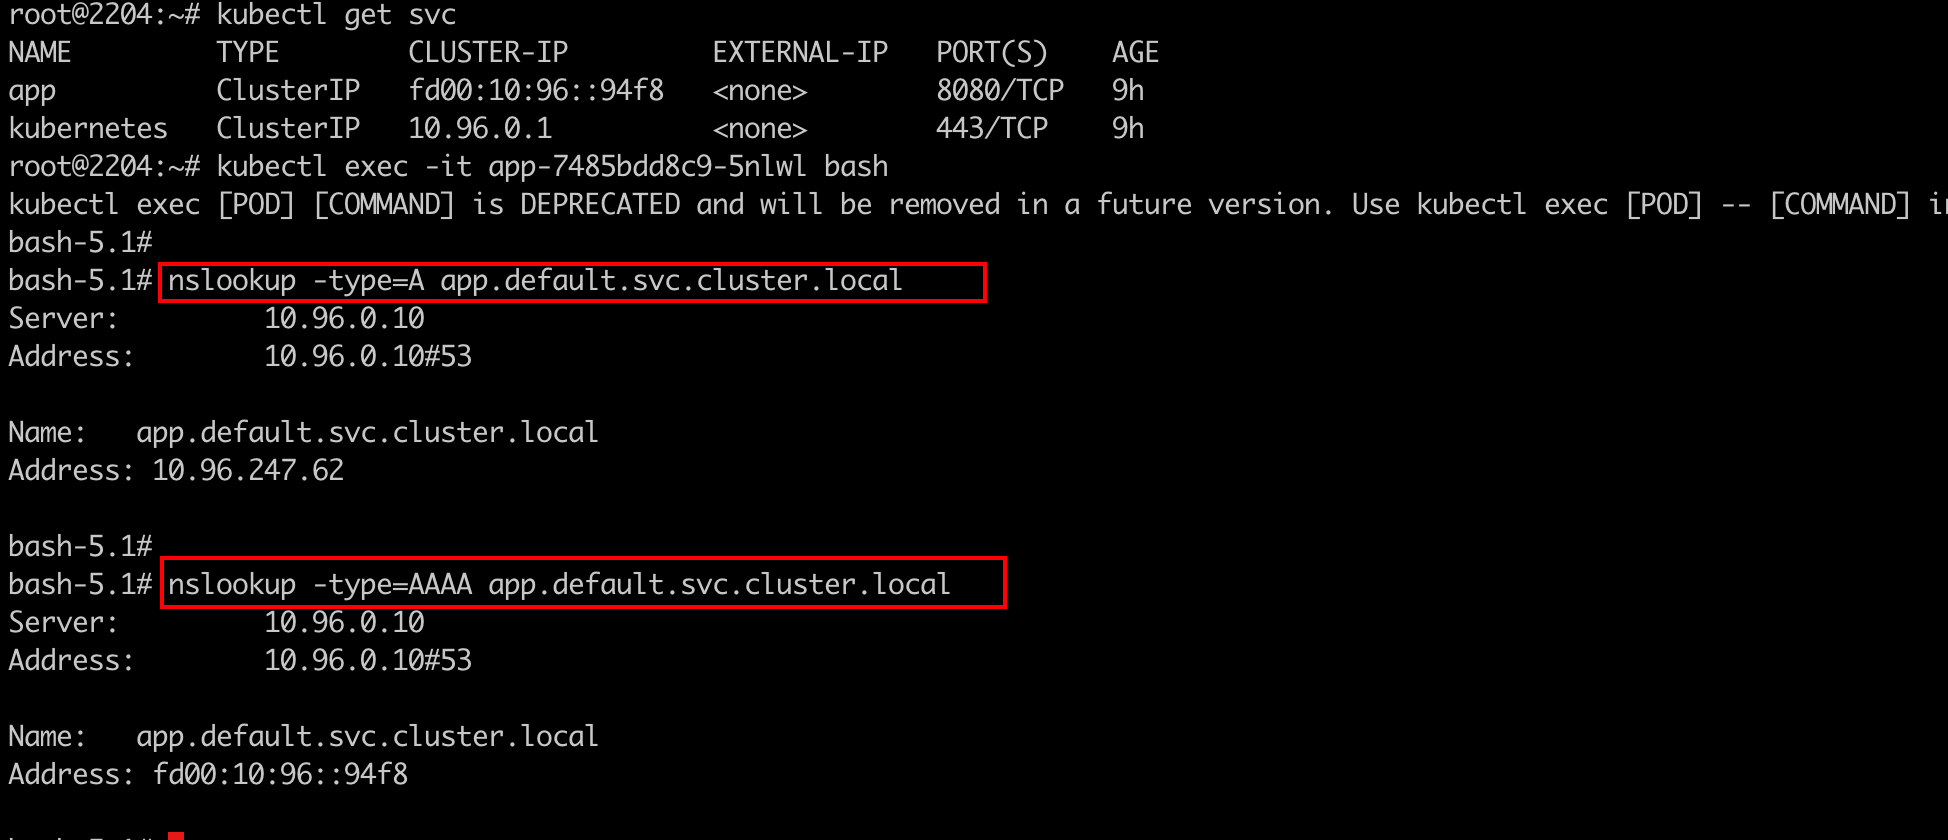This screenshot has width=1948, height=840.
Task: Click the red cursor at the bottom prompt
Action: coord(176,835)
